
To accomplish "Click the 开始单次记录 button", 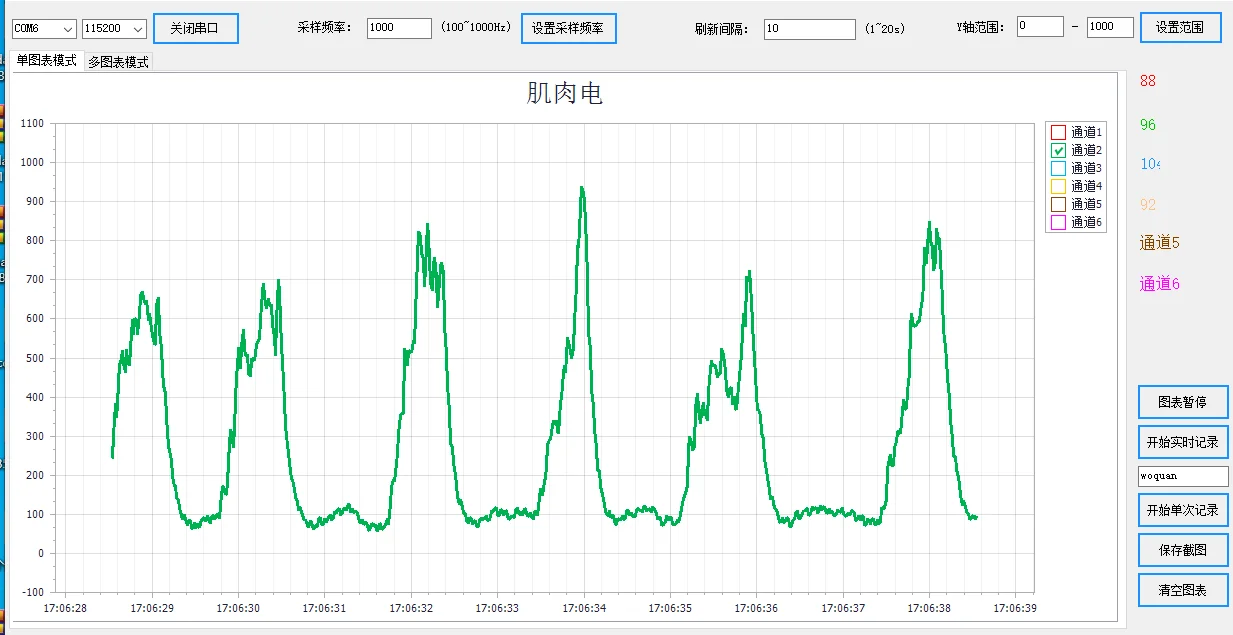I will pyautogui.click(x=1183, y=510).
